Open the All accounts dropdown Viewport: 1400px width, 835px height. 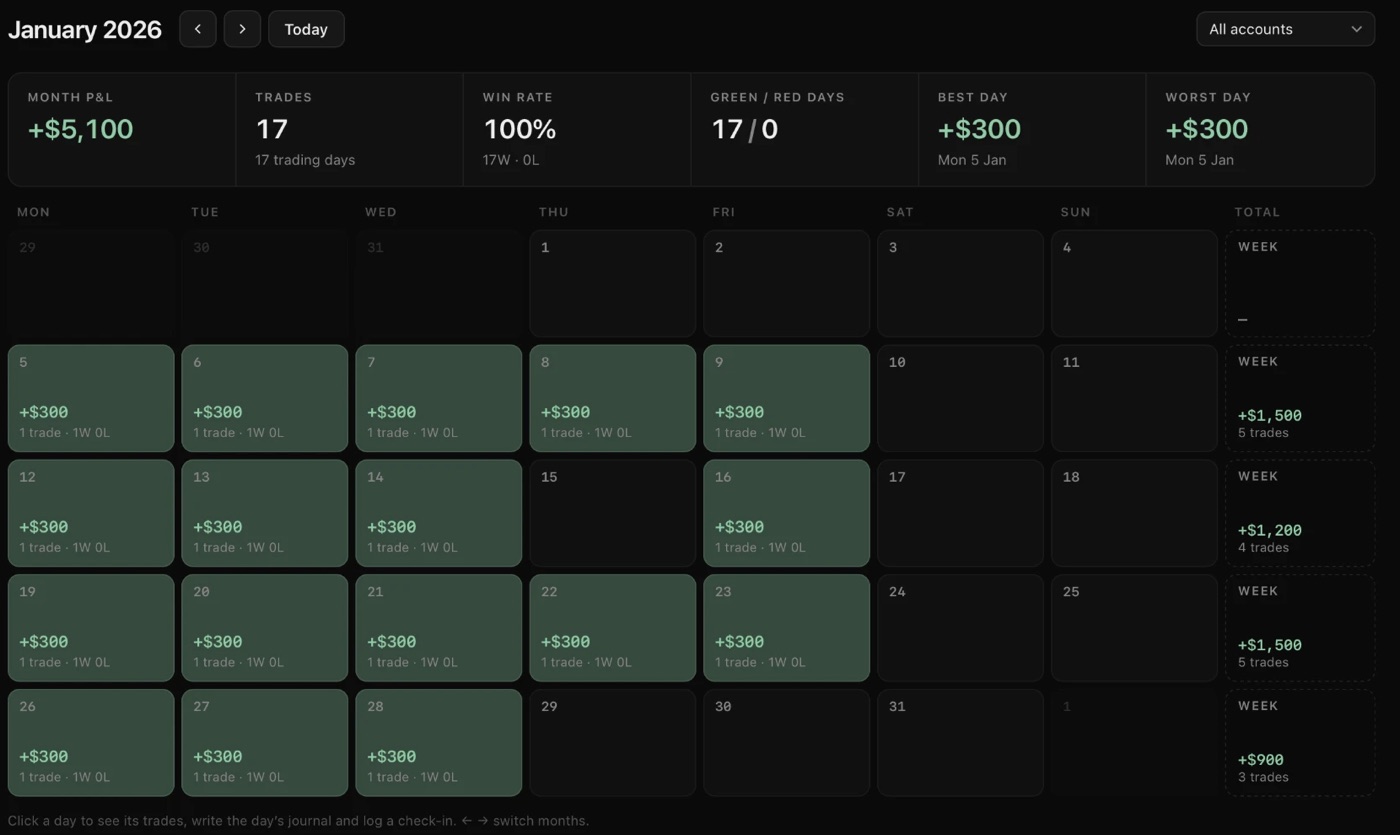click(x=1285, y=29)
